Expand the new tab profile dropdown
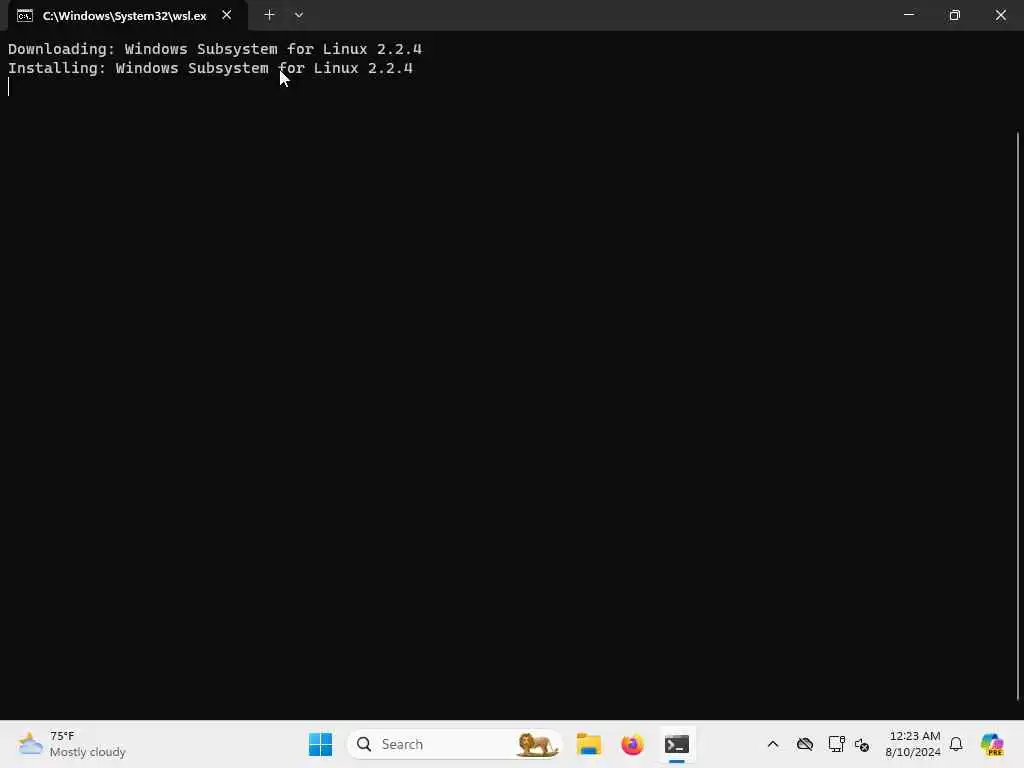This screenshot has height=768, width=1024. (298, 15)
